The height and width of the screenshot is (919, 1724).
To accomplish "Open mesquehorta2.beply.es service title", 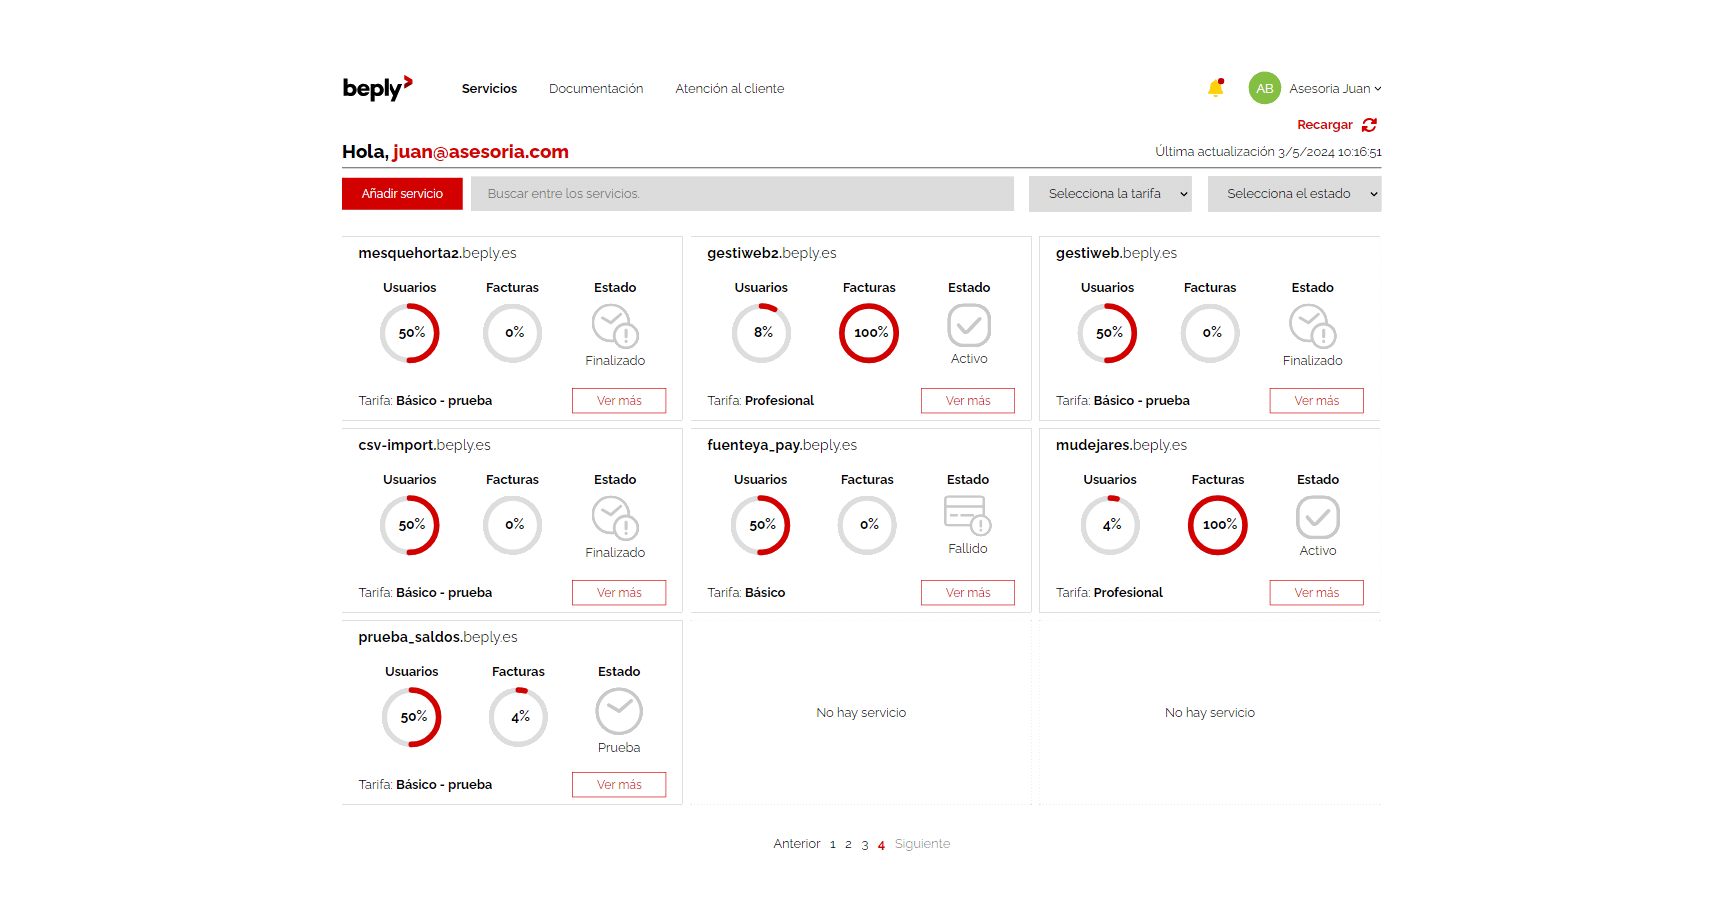I will pyautogui.click(x=437, y=254).
